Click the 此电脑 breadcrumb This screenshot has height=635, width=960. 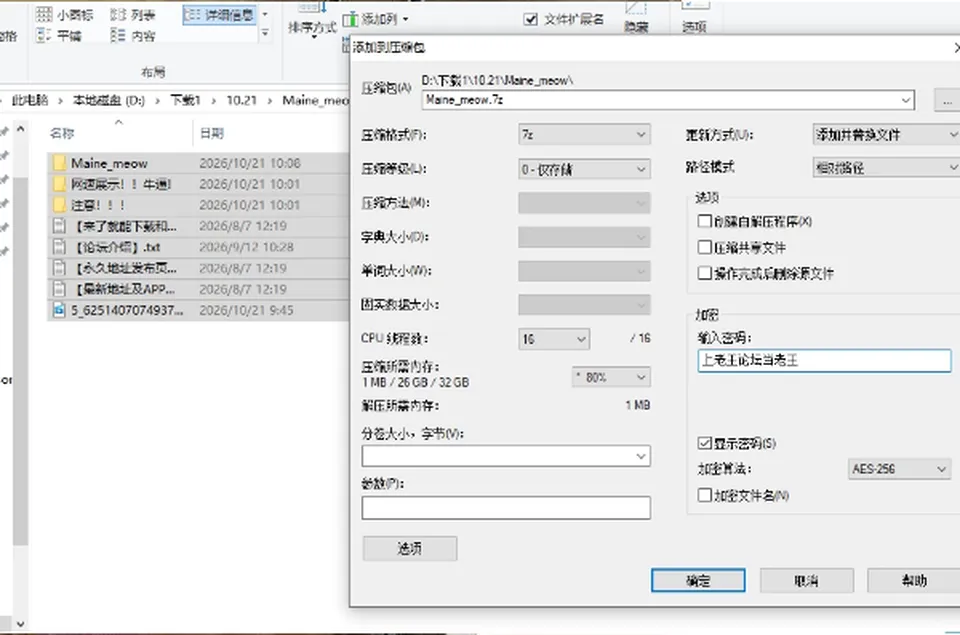point(30,100)
